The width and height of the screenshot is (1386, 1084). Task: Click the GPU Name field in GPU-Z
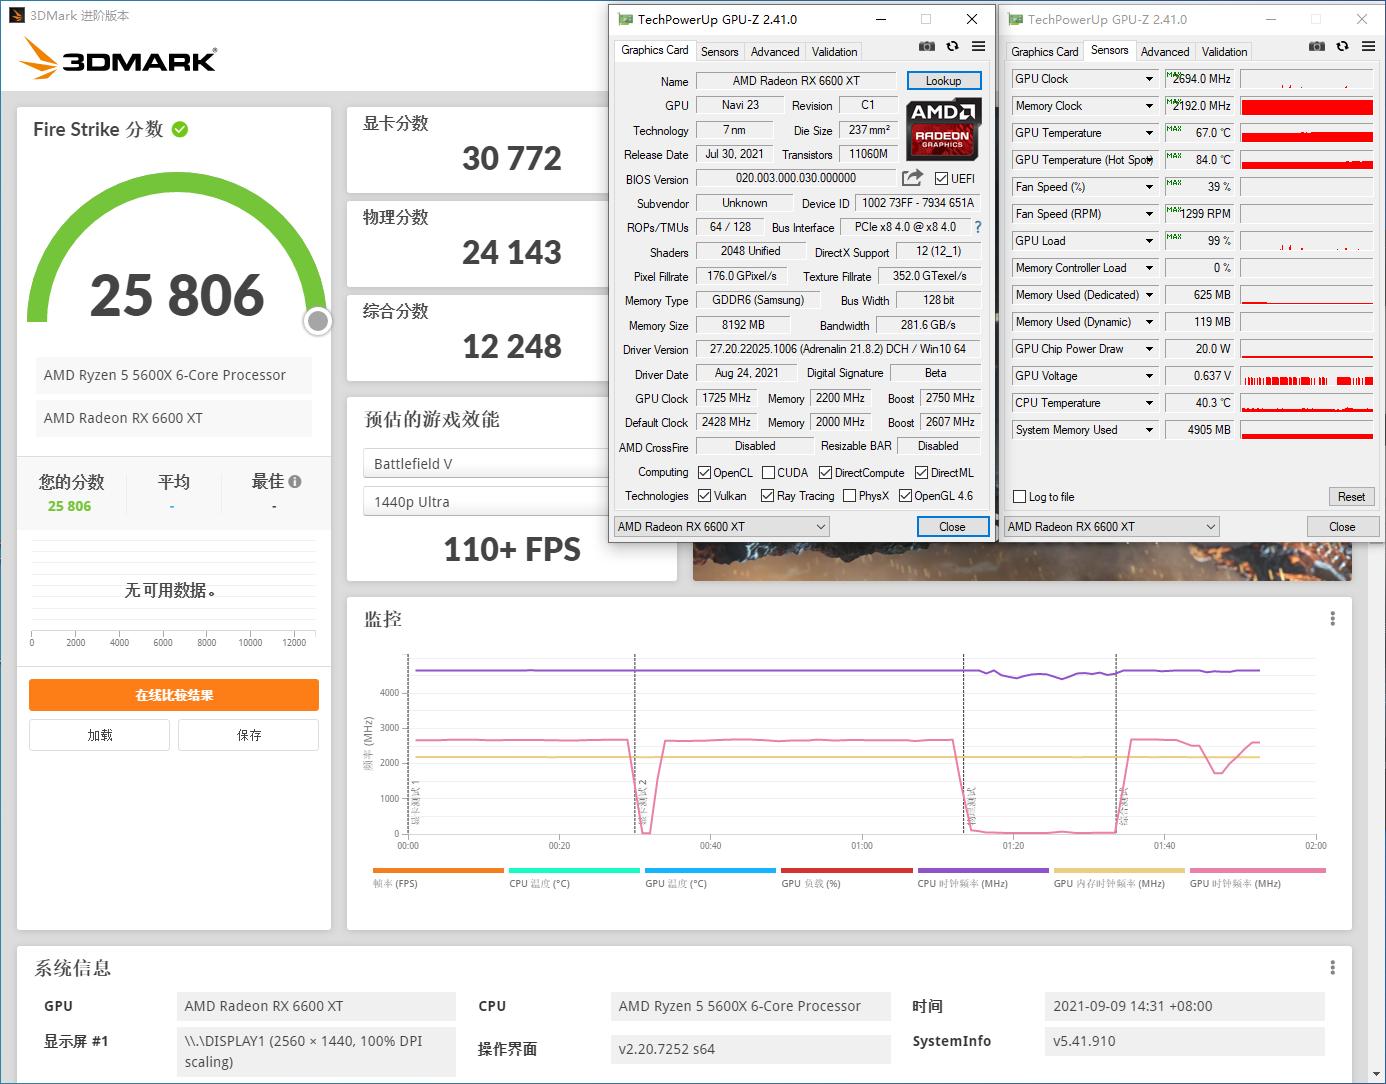click(796, 81)
